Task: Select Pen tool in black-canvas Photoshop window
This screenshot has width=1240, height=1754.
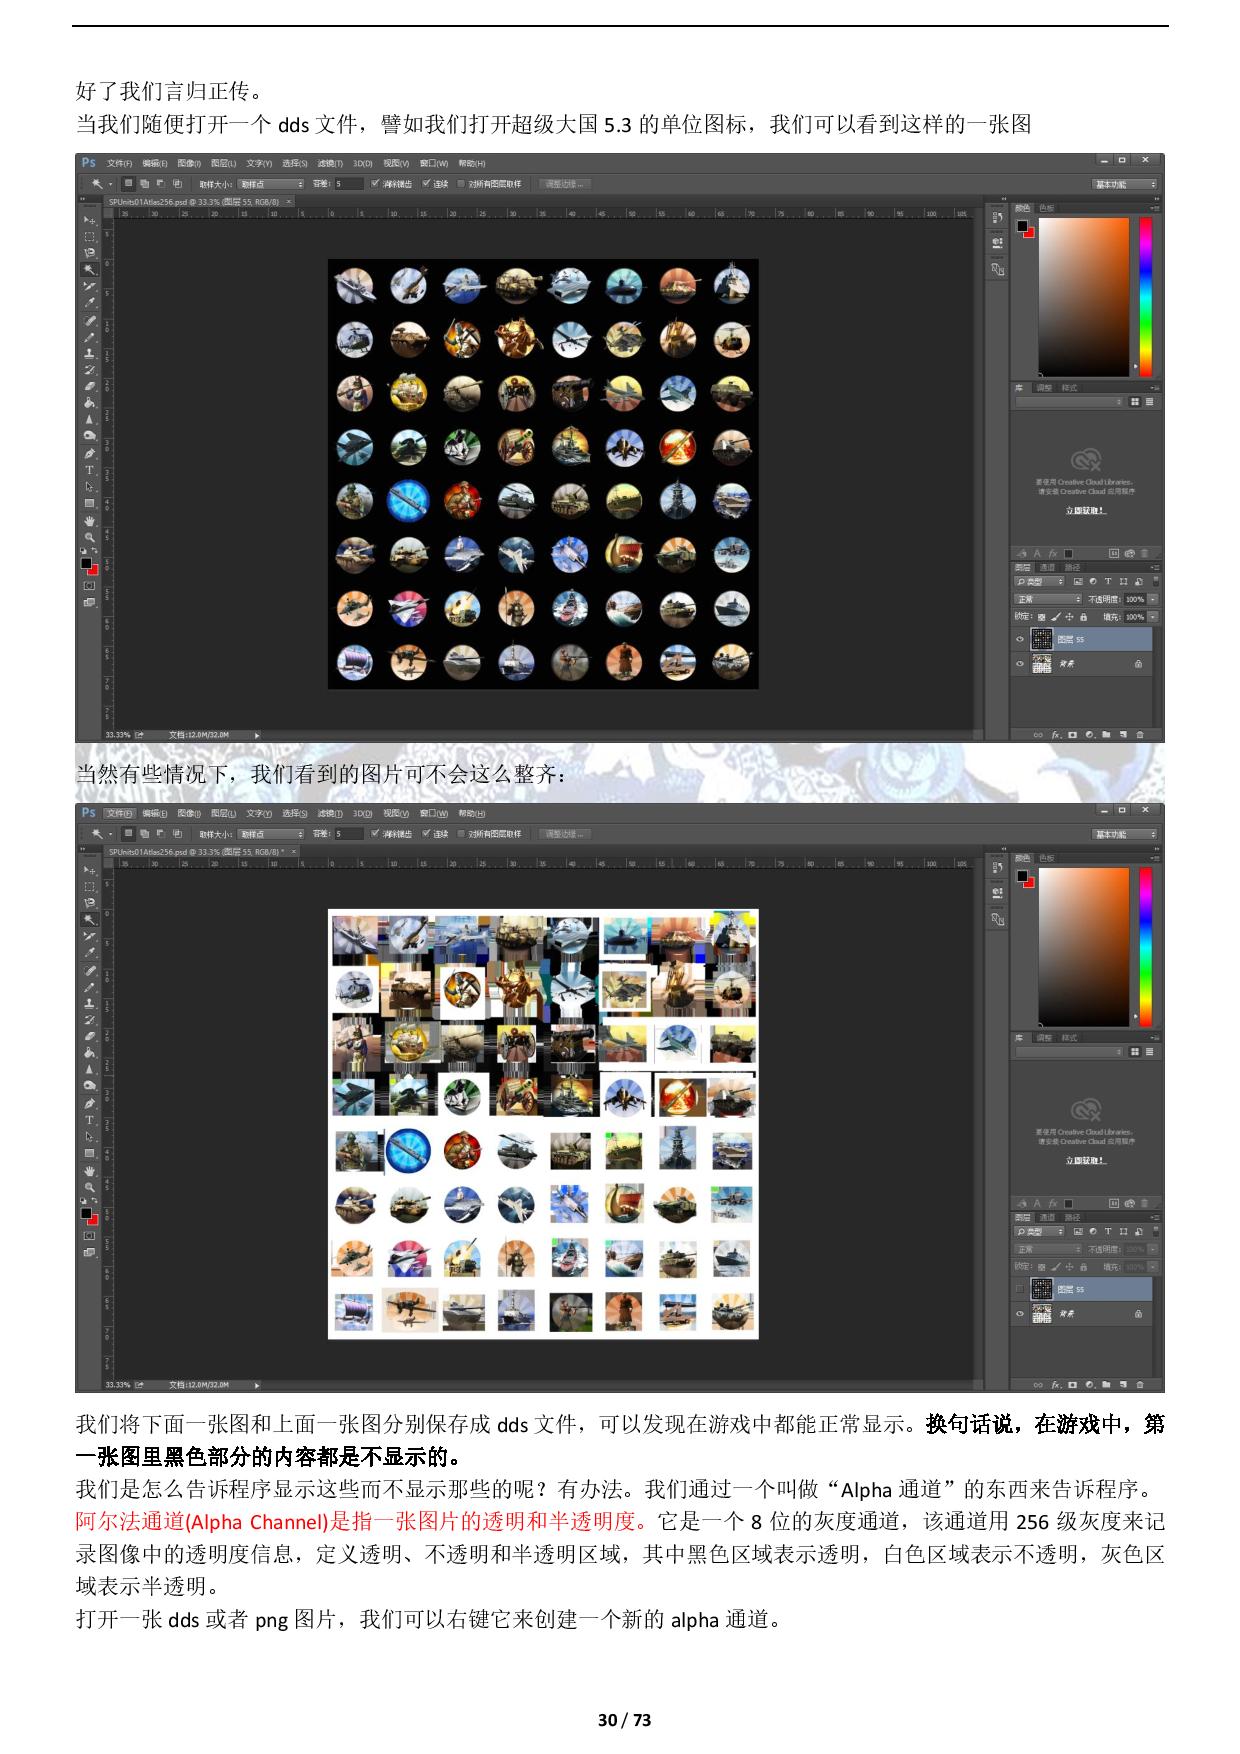Action: tap(89, 454)
